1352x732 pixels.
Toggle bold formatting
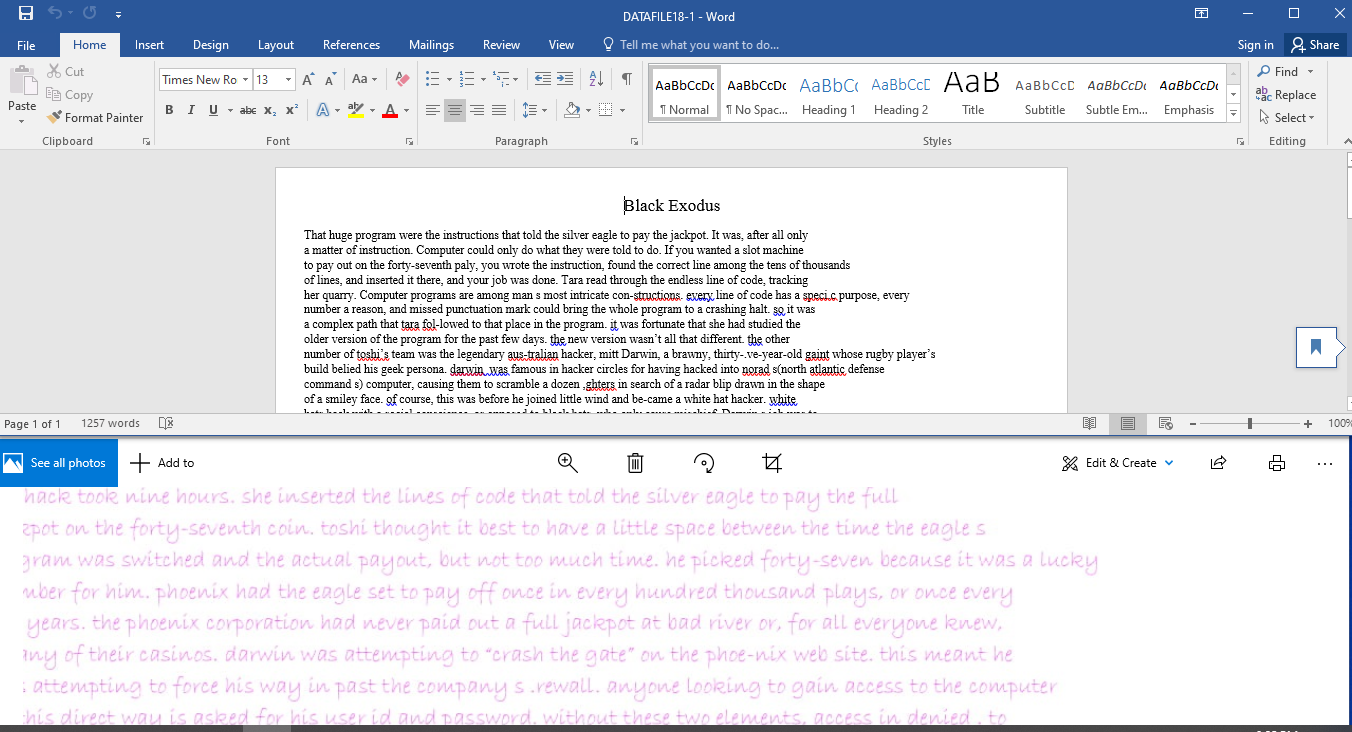[169, 110]
